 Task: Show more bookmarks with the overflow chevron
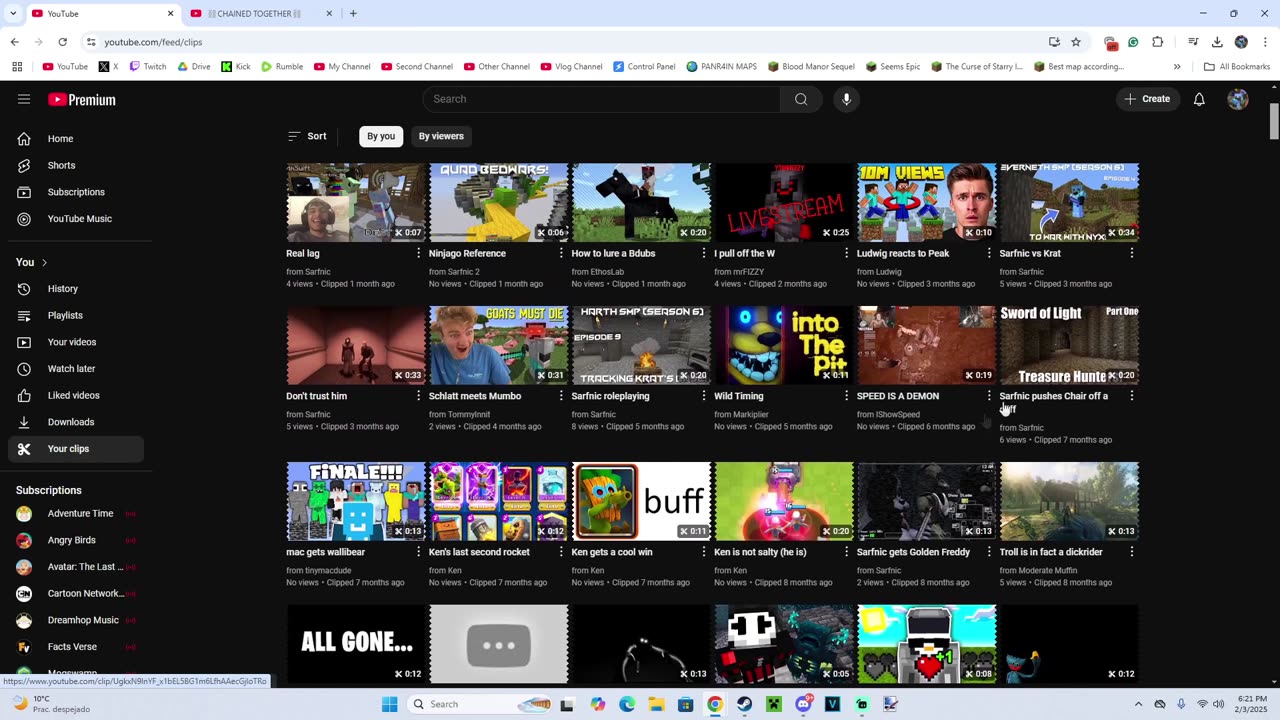1177,67
